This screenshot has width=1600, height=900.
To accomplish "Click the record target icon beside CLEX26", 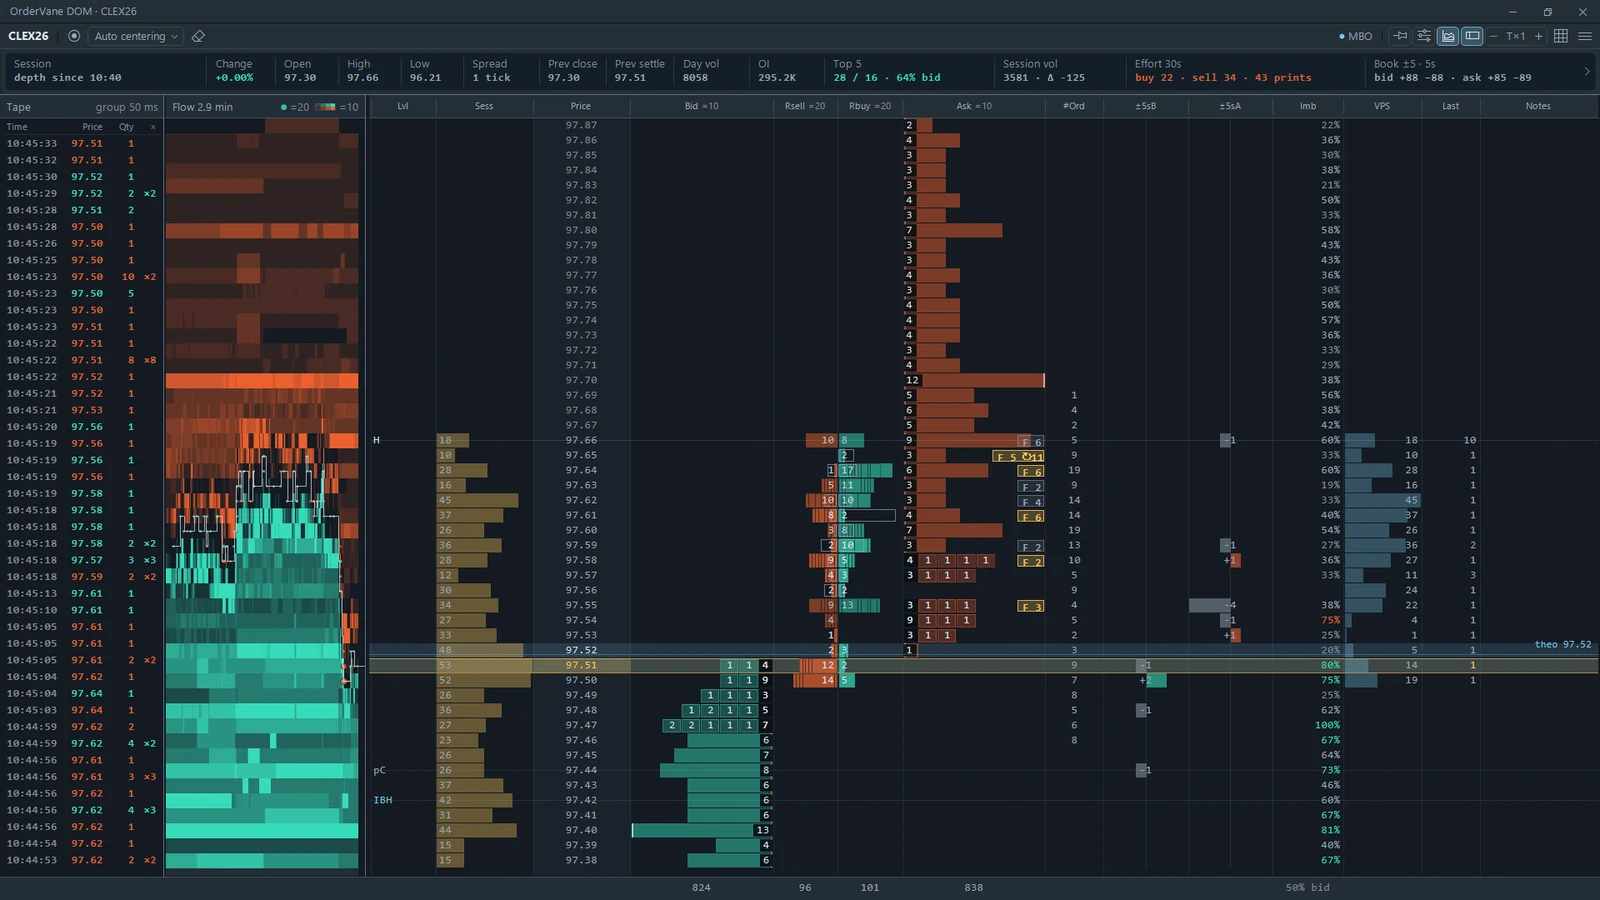I will coord(74,36).
